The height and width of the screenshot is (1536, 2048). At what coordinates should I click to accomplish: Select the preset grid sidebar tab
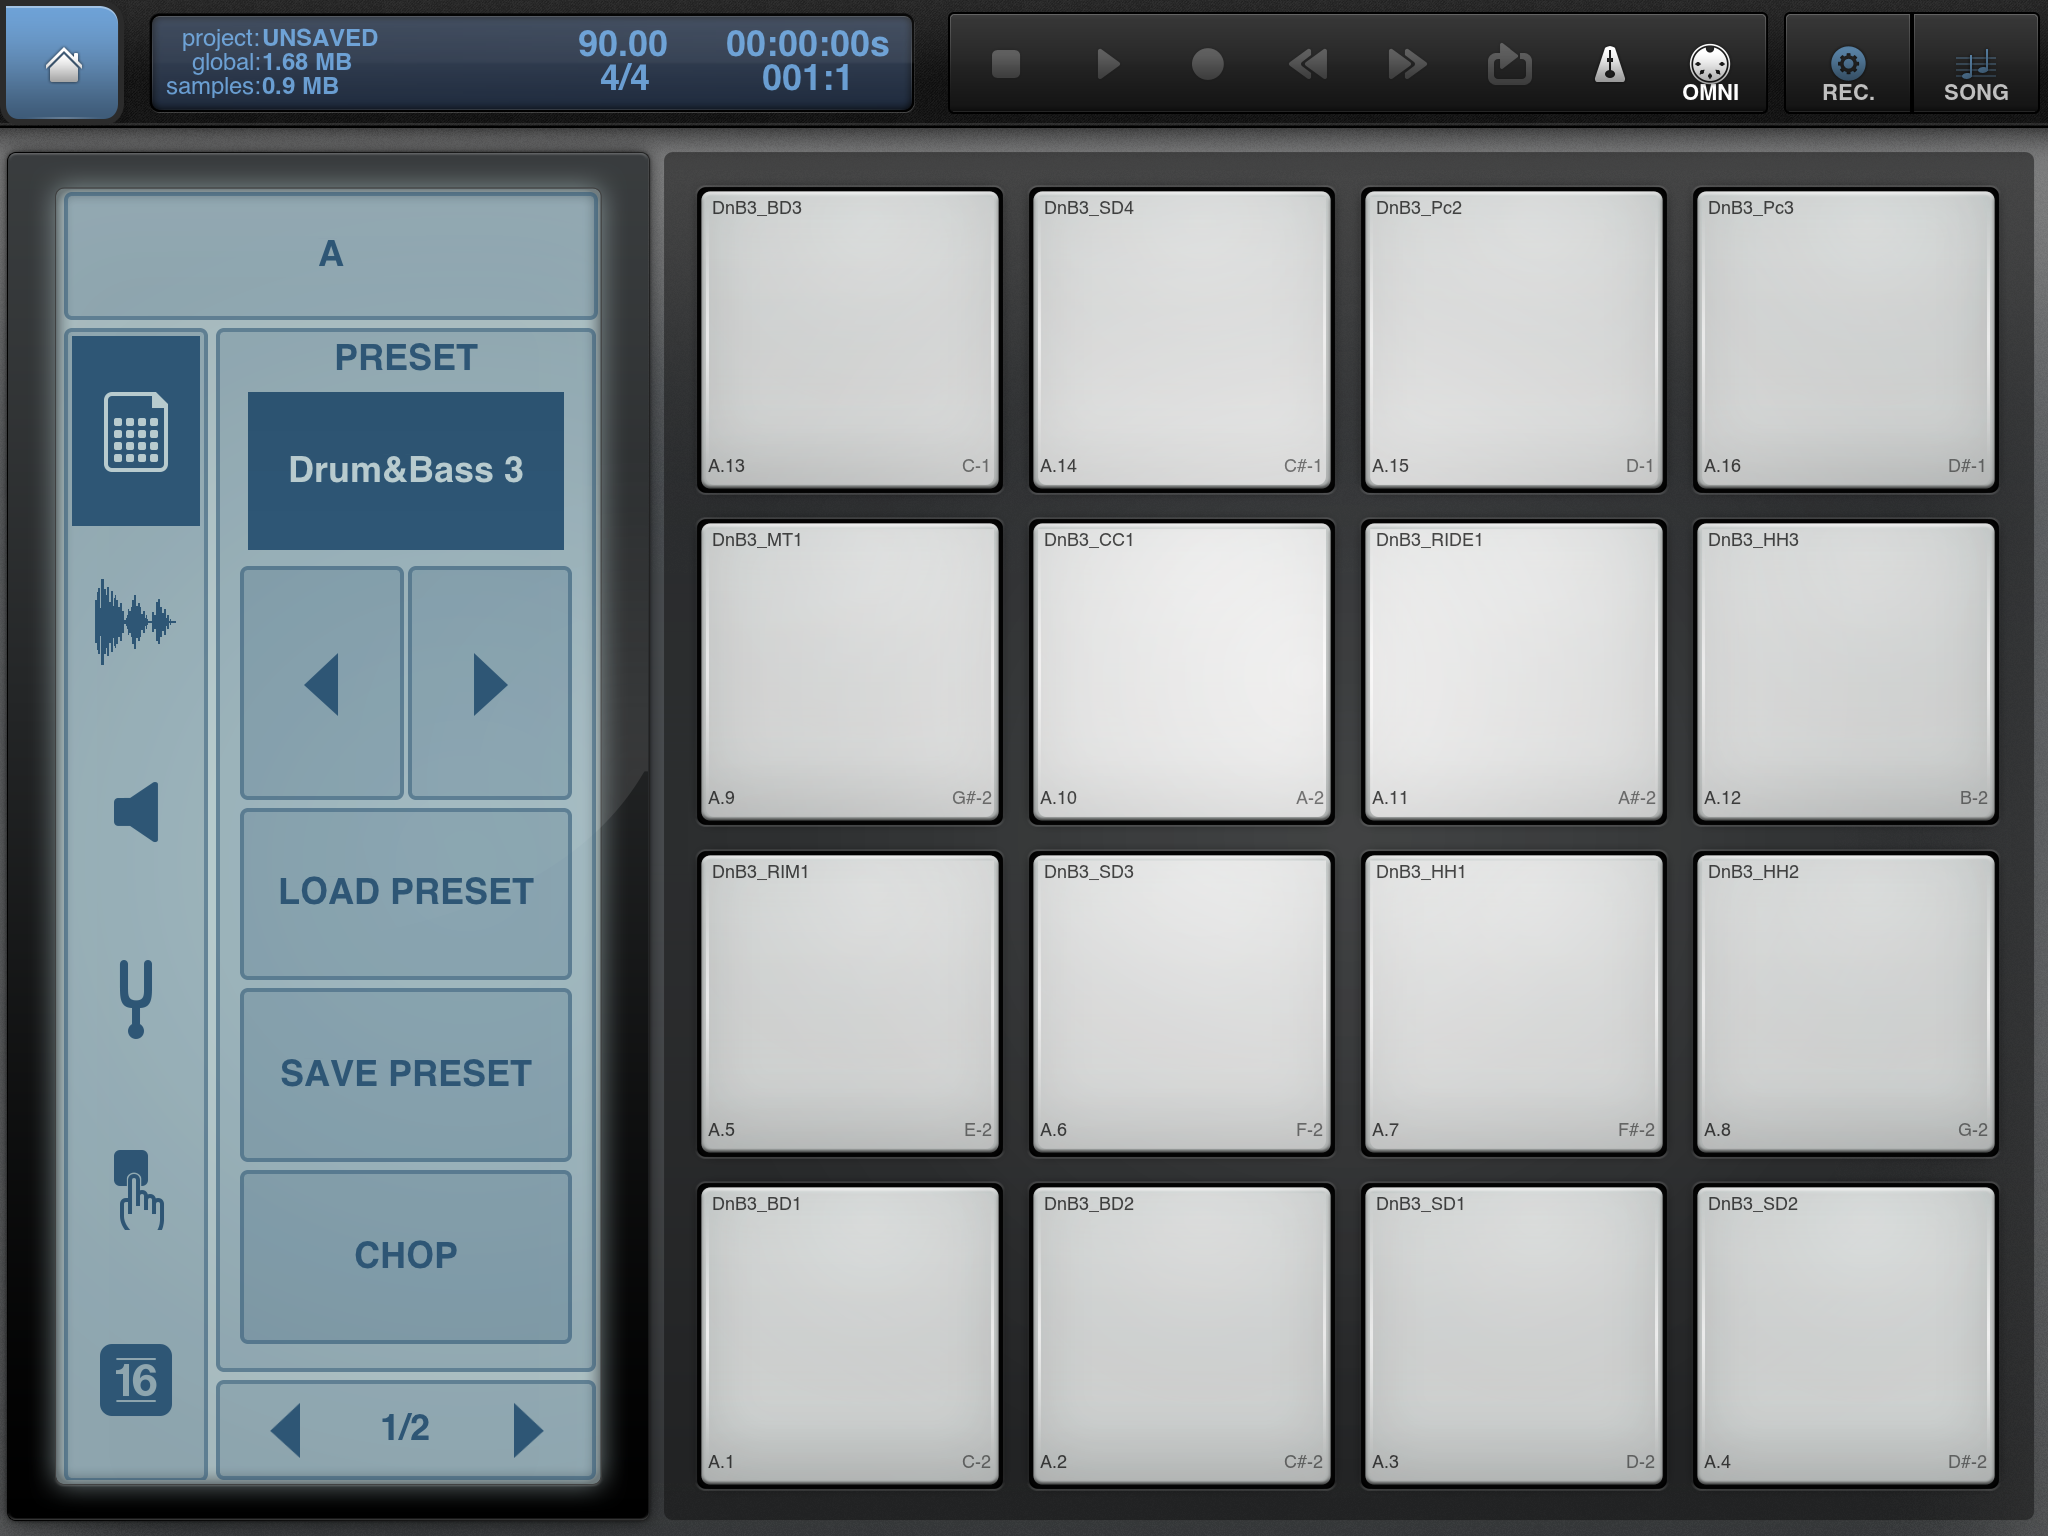tap(136, 431)
